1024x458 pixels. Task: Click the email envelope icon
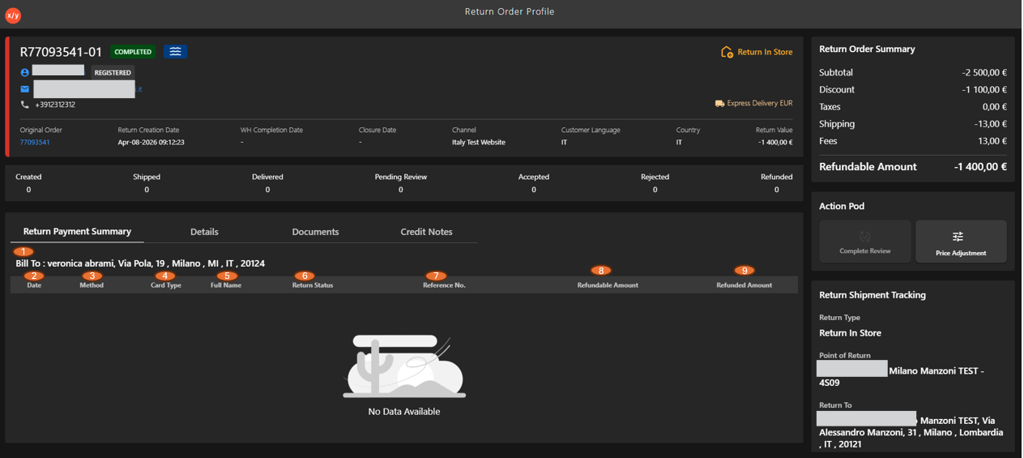(25, 89)
